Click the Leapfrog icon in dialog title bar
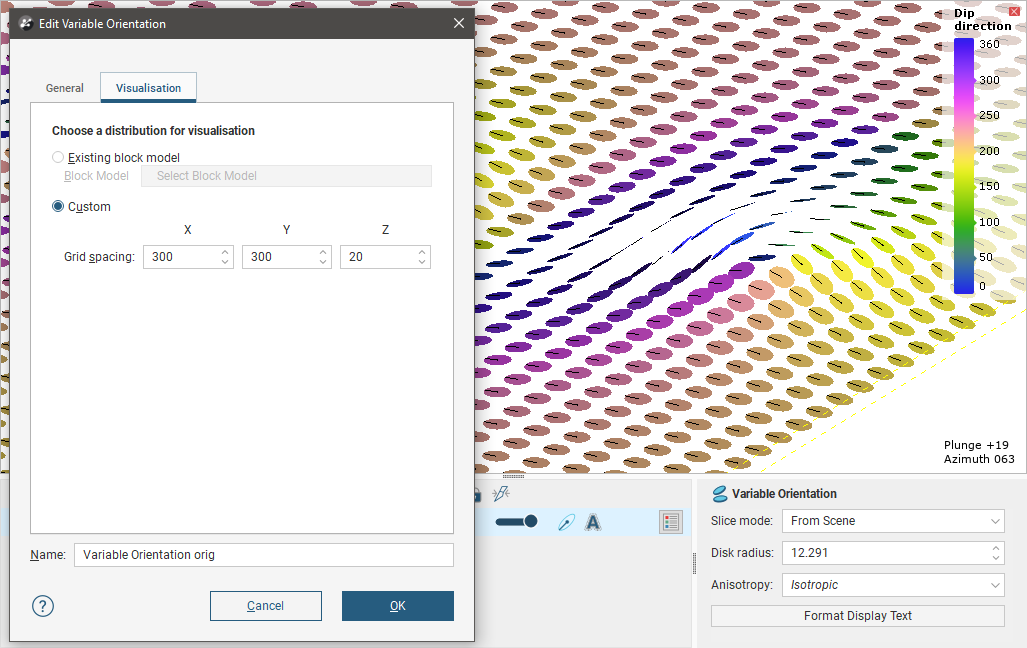This screenshot has height=648, width=1027. click(x=27, y=23)
